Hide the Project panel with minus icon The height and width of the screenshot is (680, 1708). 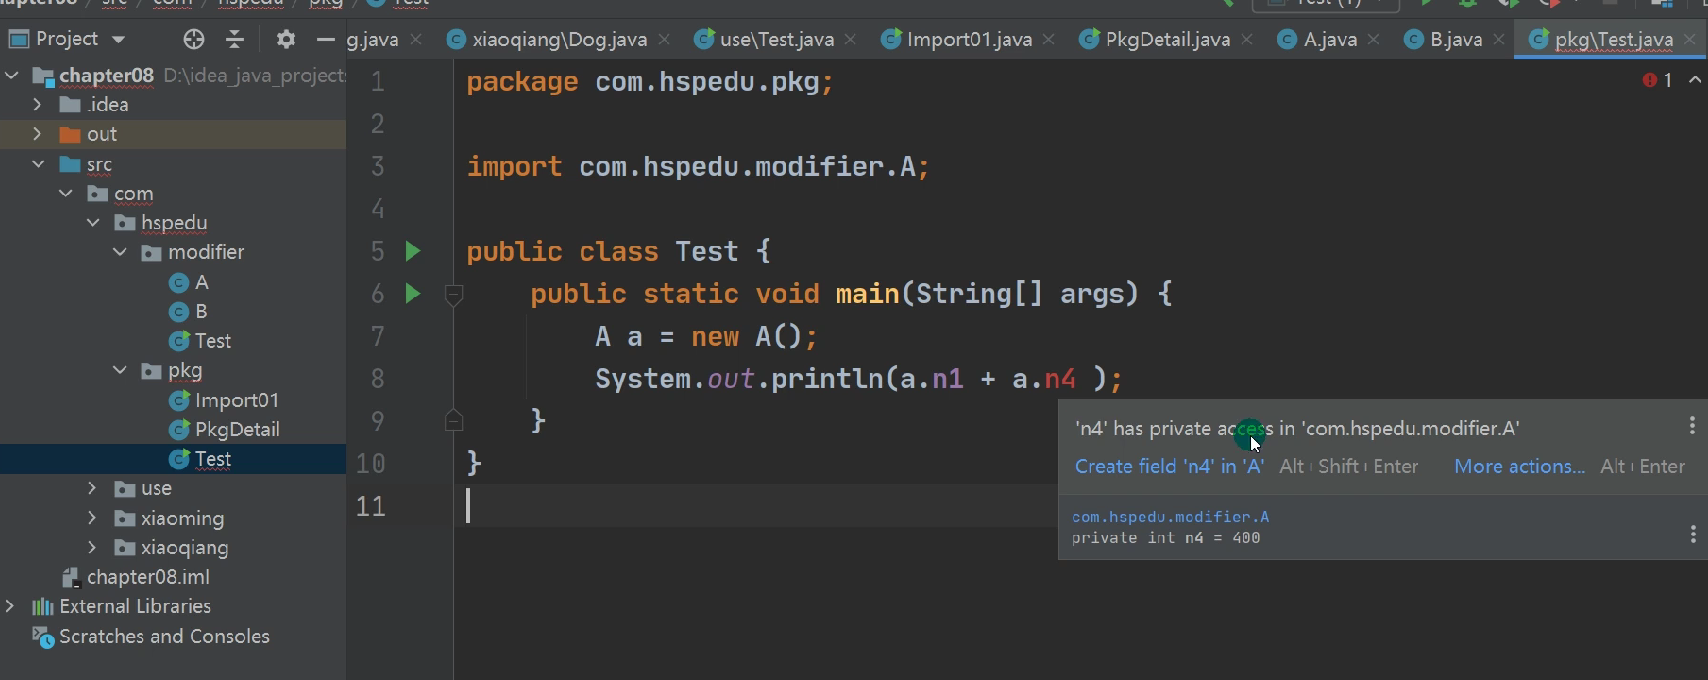(x=325, y=39)
